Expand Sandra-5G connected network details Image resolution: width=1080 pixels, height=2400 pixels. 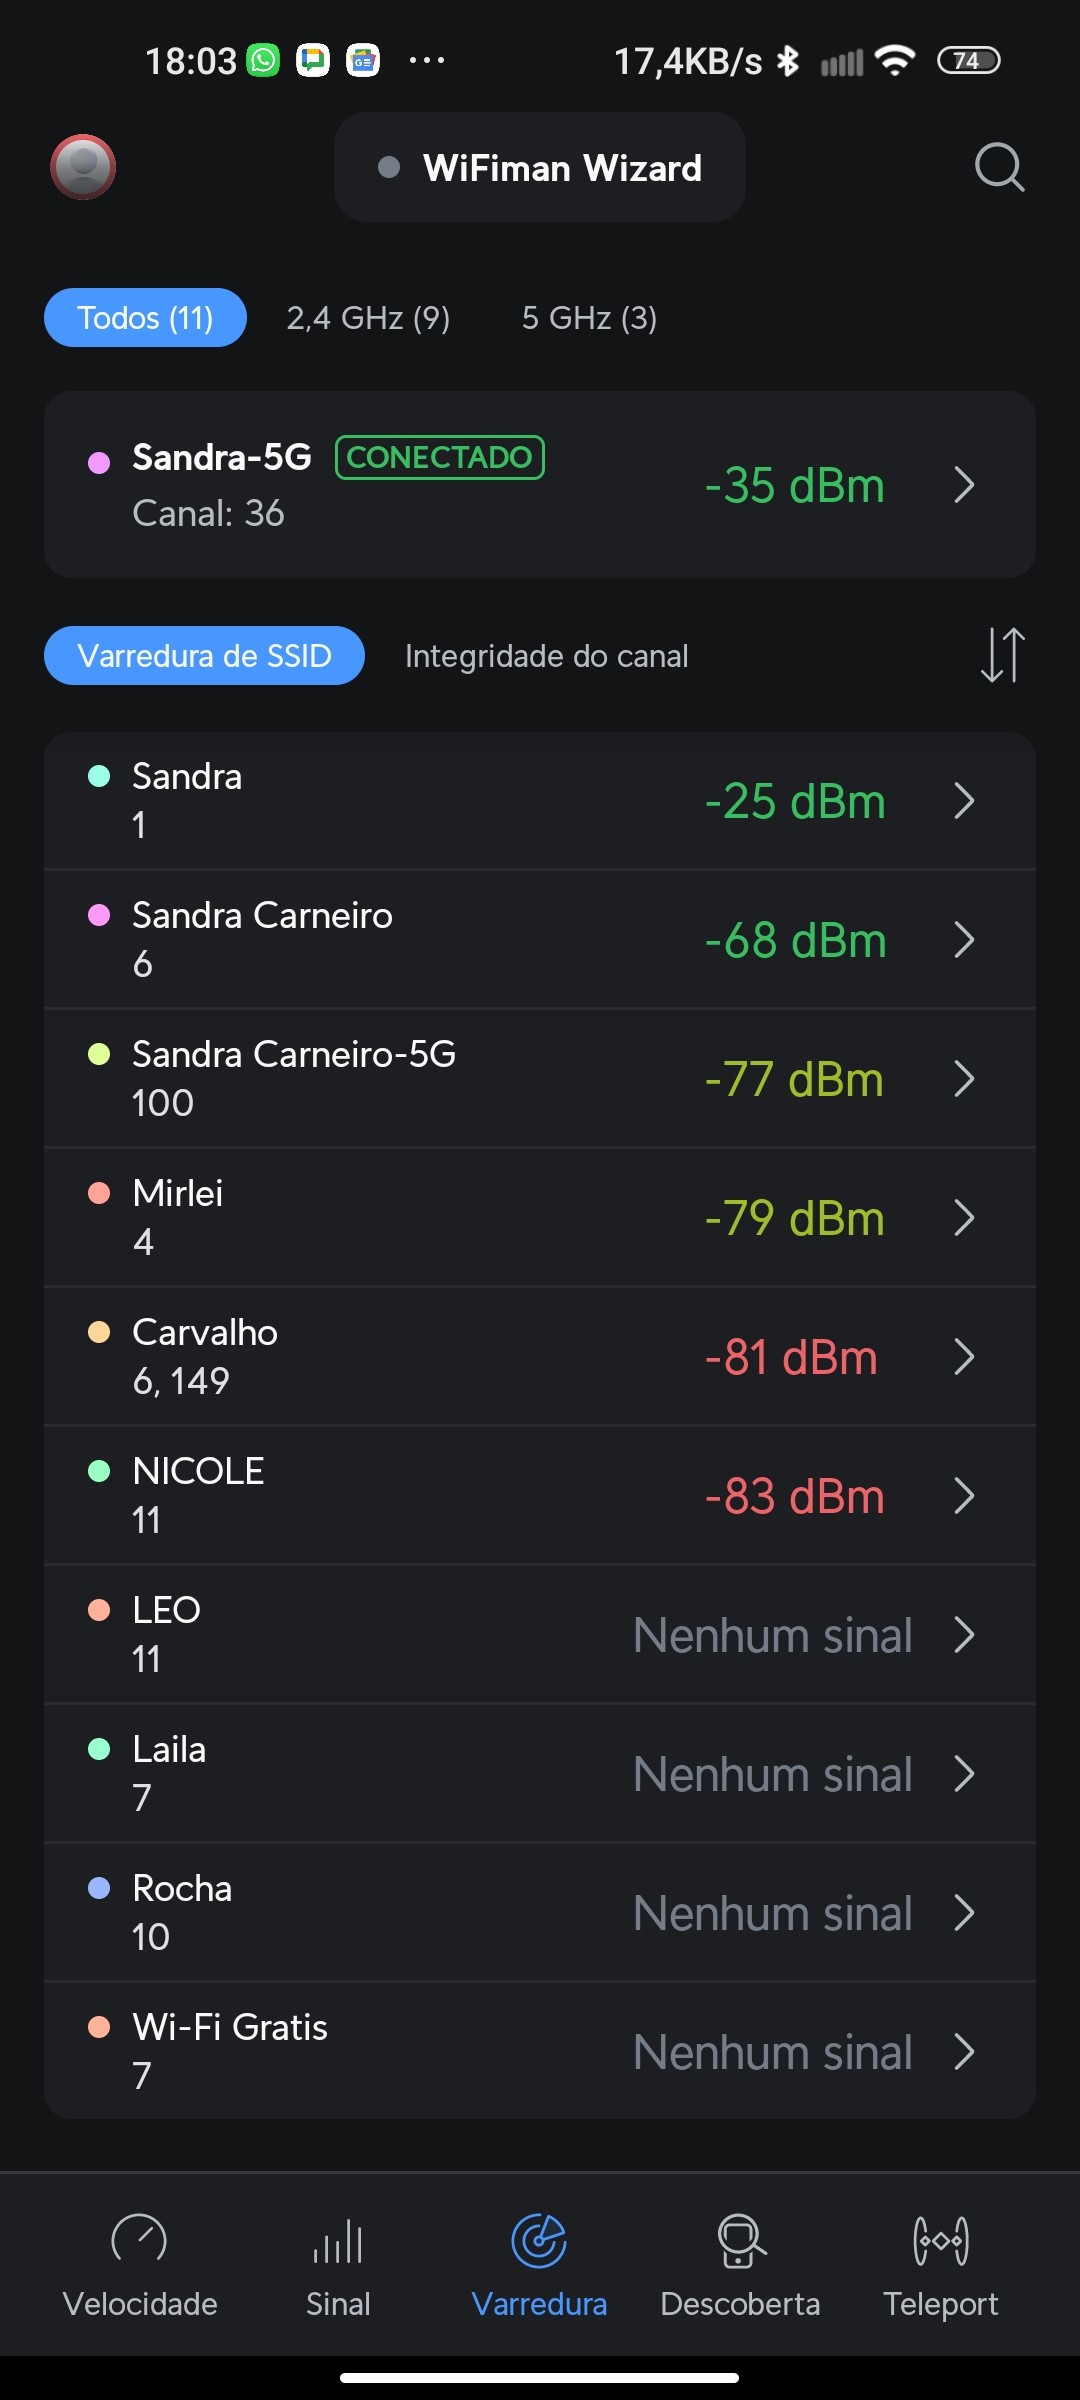[x=964, y=485]
